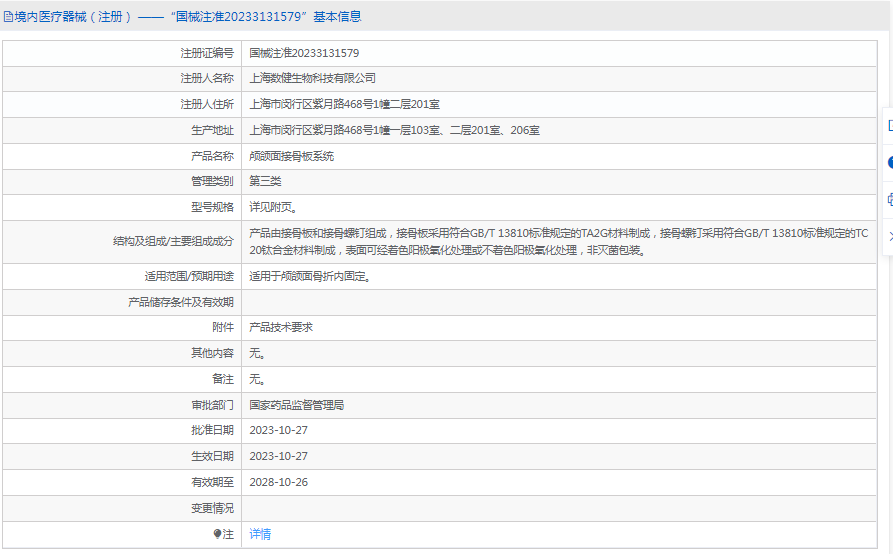The image size is (893, 554).
Task: Click expiry date 2028-10-26
Action: coord(278,482)
